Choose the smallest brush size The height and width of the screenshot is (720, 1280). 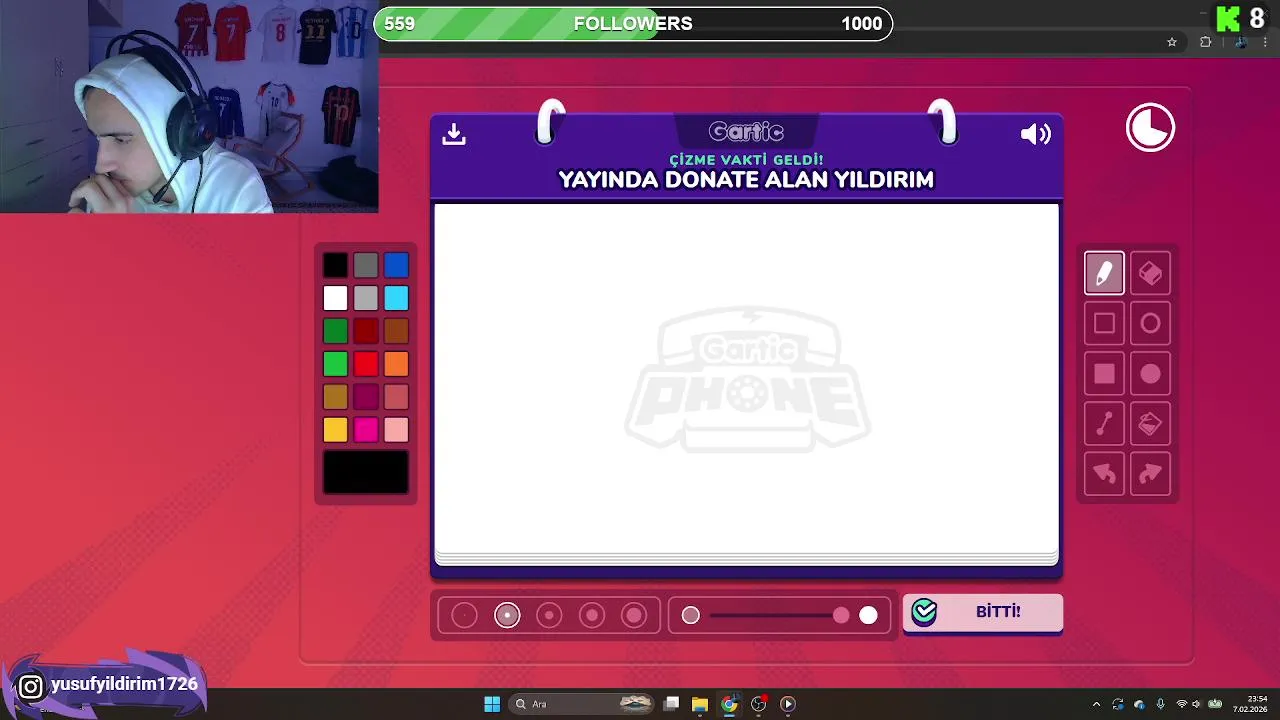click(464, 615)
